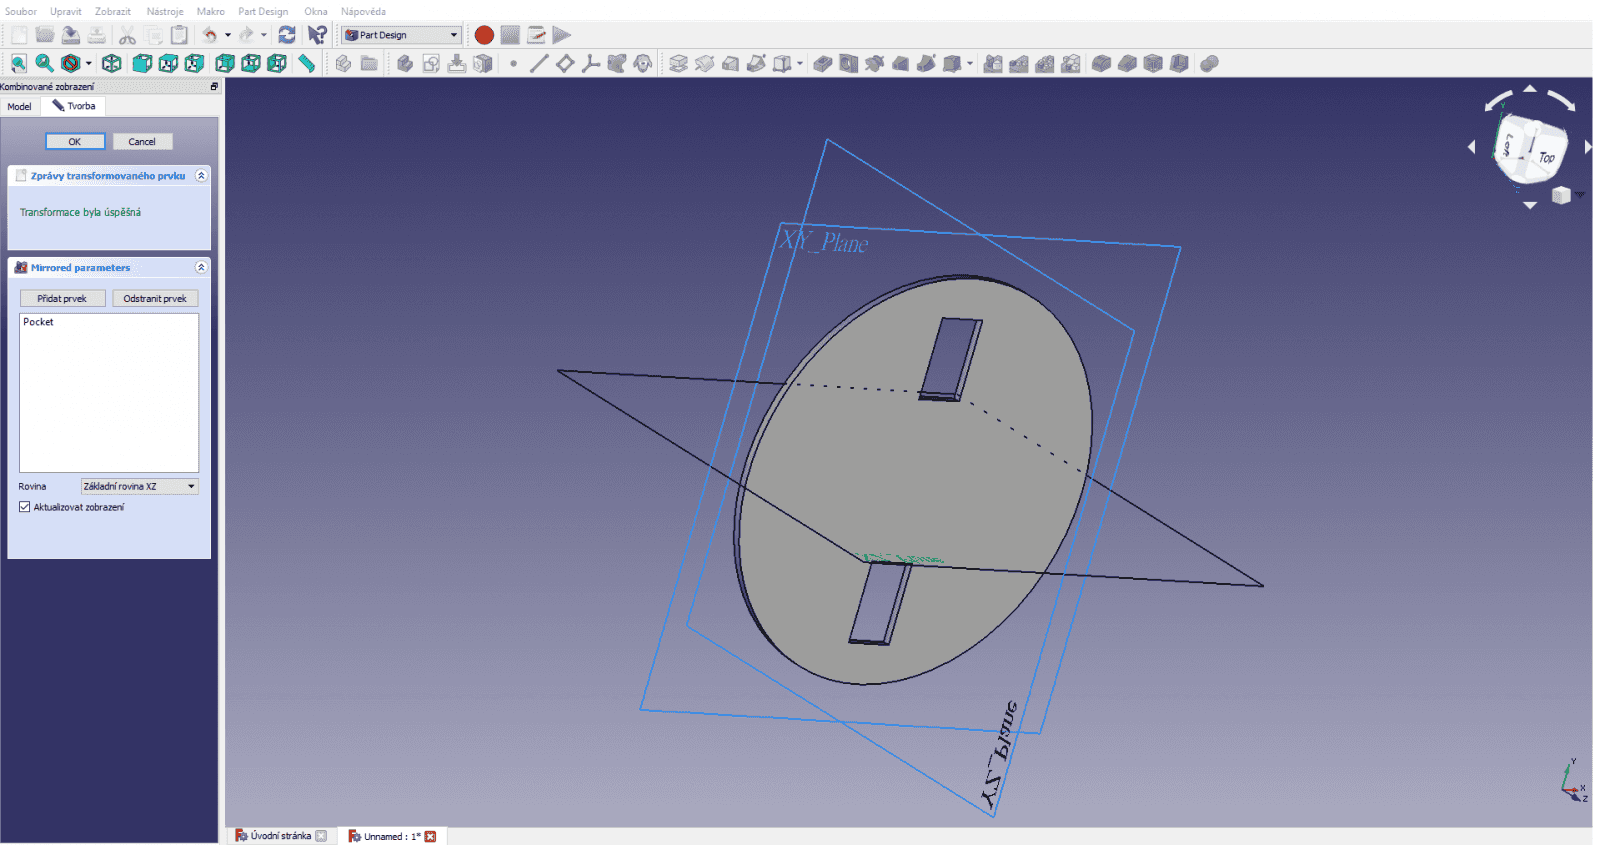
Task: Click the What's This help cursor icon
Action: (x=317, y=35)
